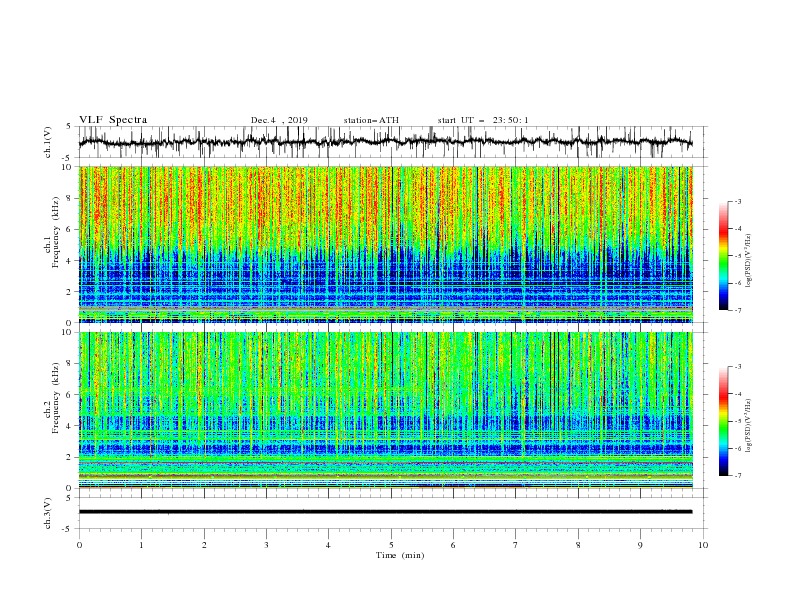Click the "-7" tick on ch.2 colorbar

(737, 475)
